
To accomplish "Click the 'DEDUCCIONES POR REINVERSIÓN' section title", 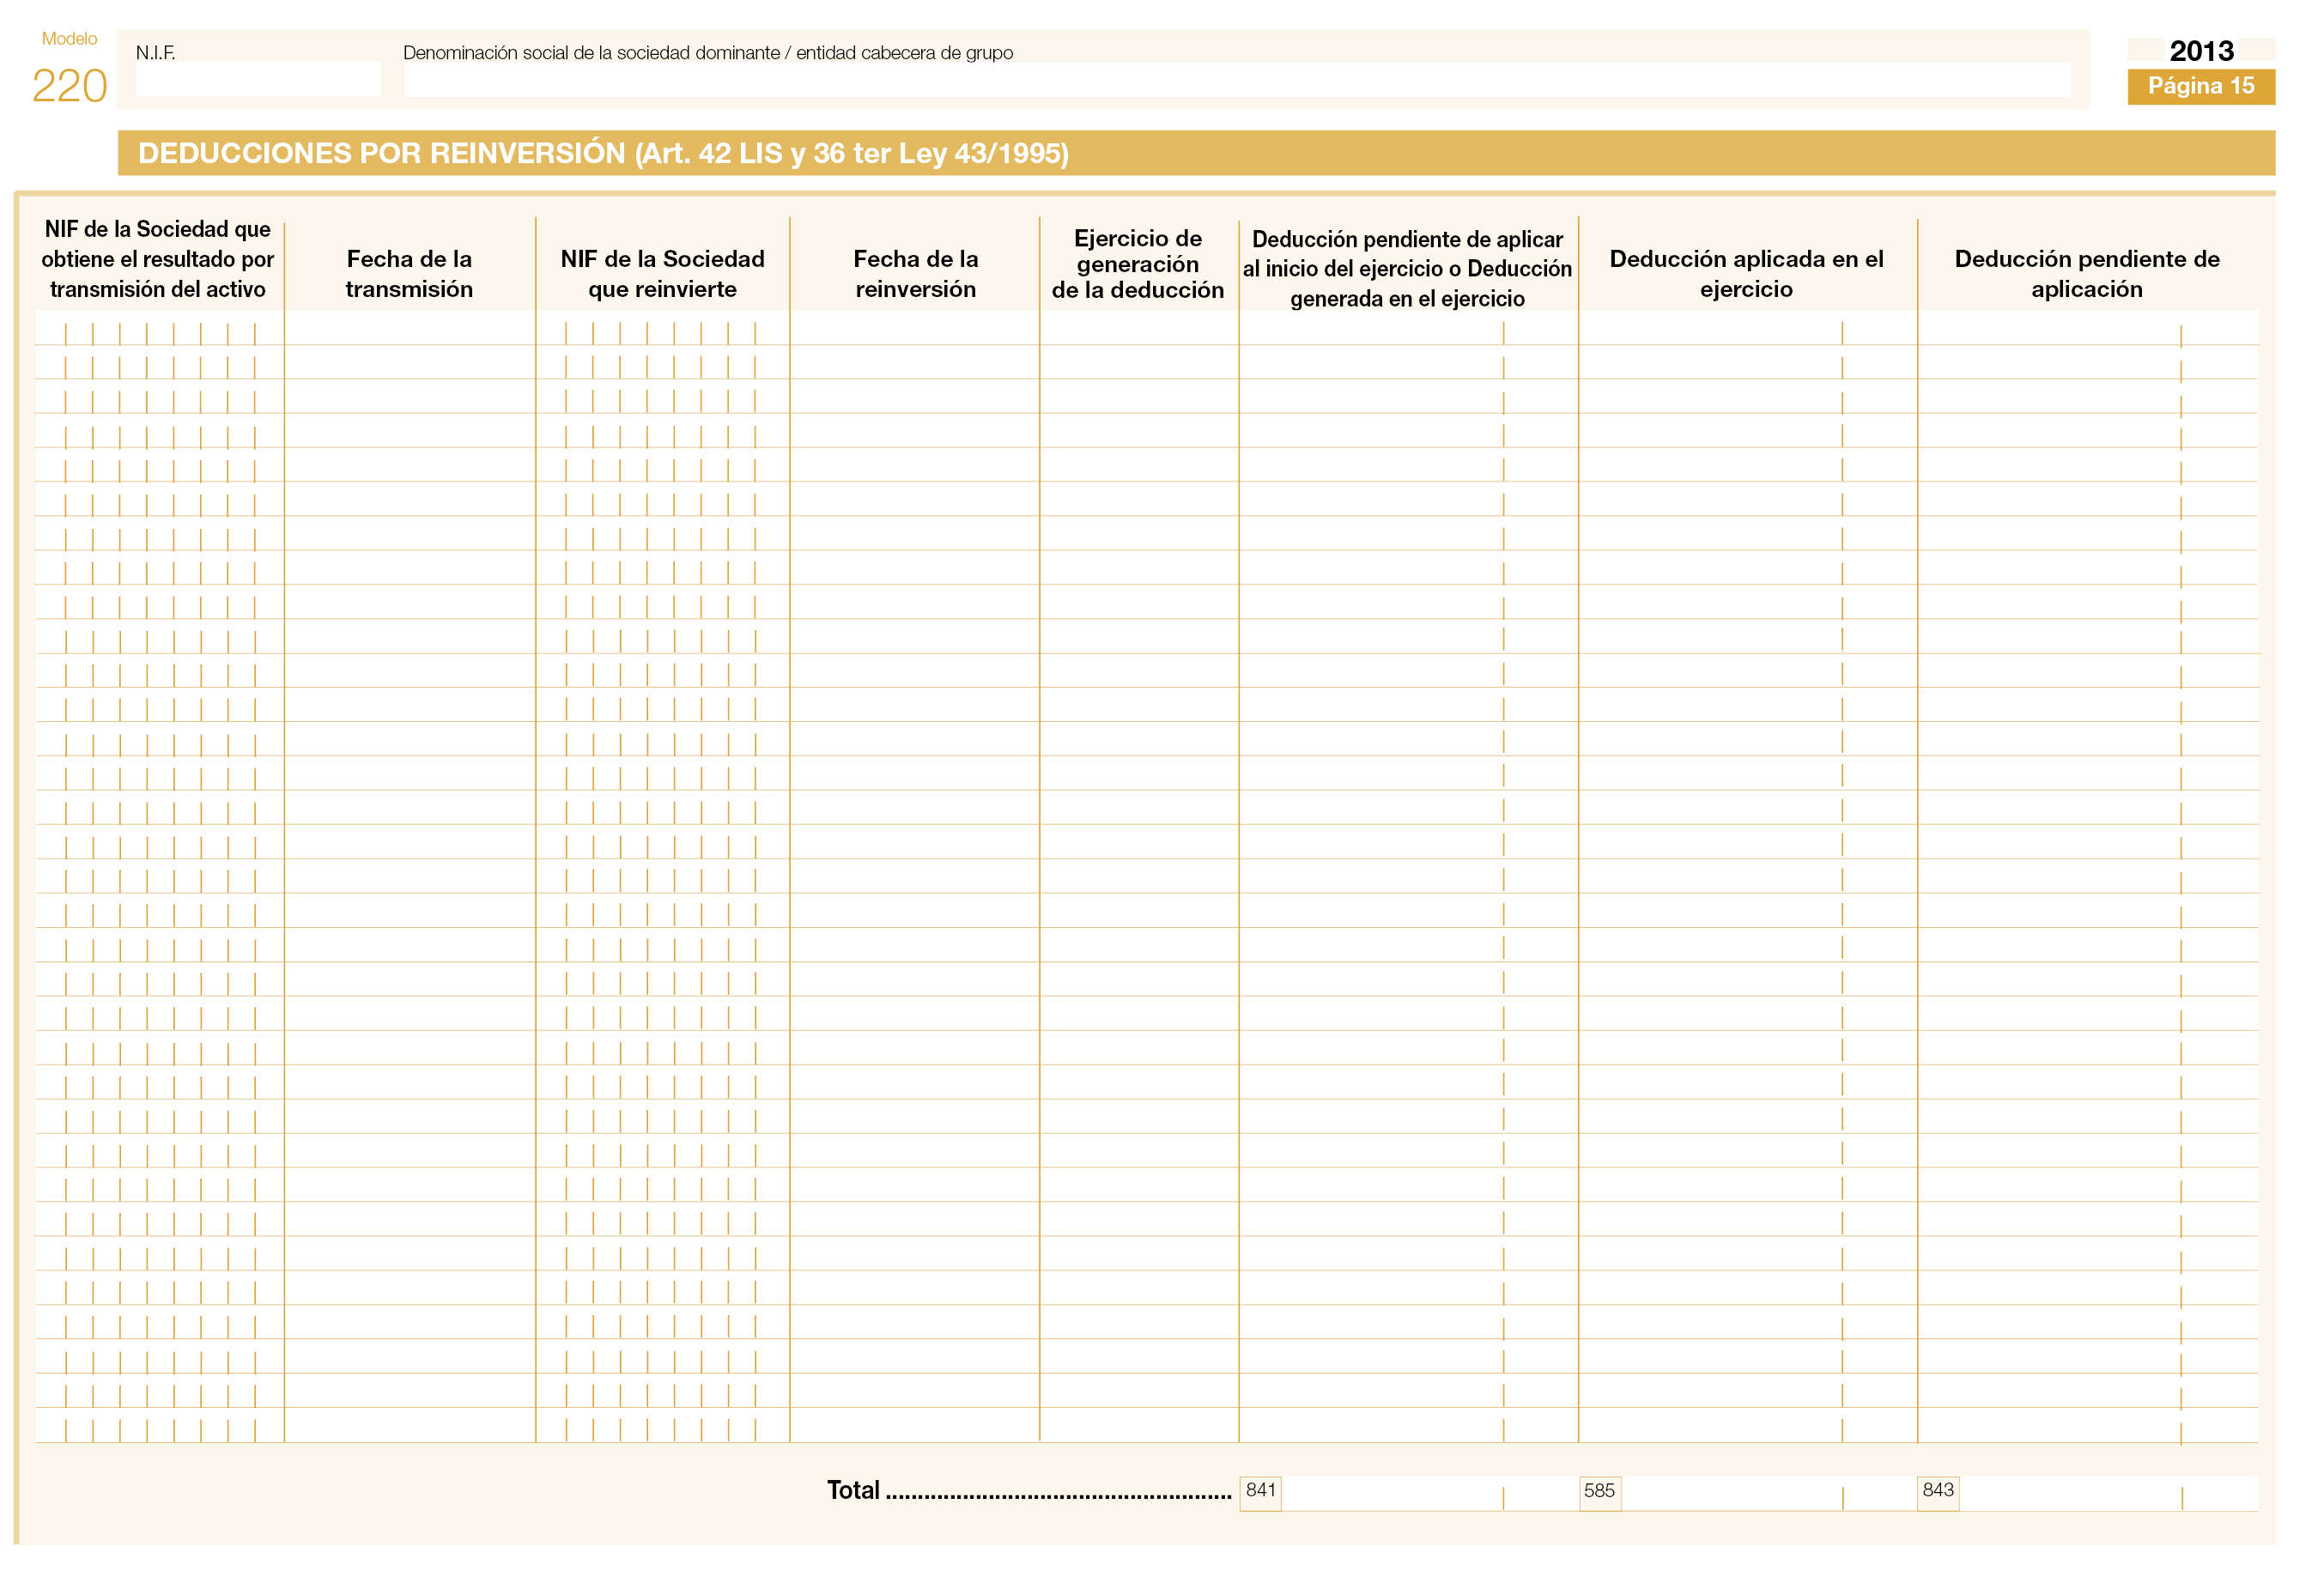I will click(x=603, y=153).
